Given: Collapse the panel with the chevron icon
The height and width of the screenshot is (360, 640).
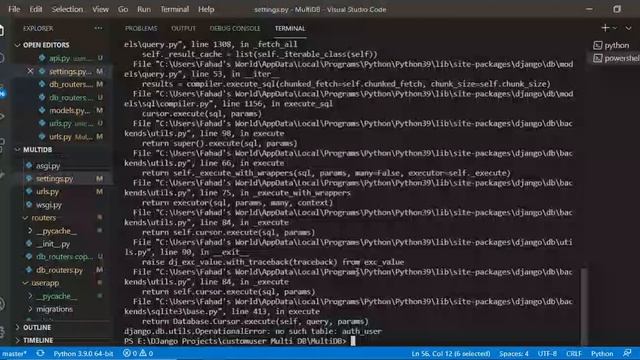Looking at the screenshot, I should (629, 28).
